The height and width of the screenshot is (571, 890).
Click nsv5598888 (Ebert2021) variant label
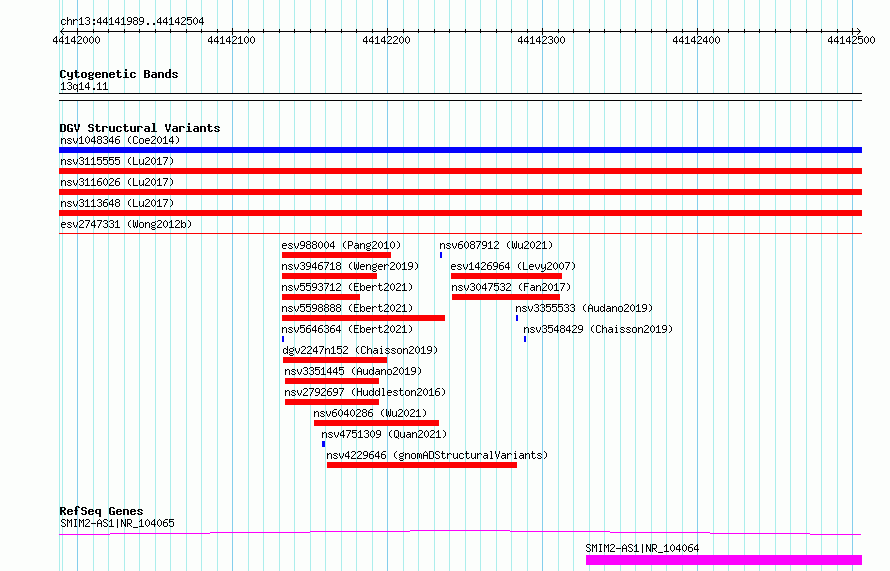pos(347,308)
